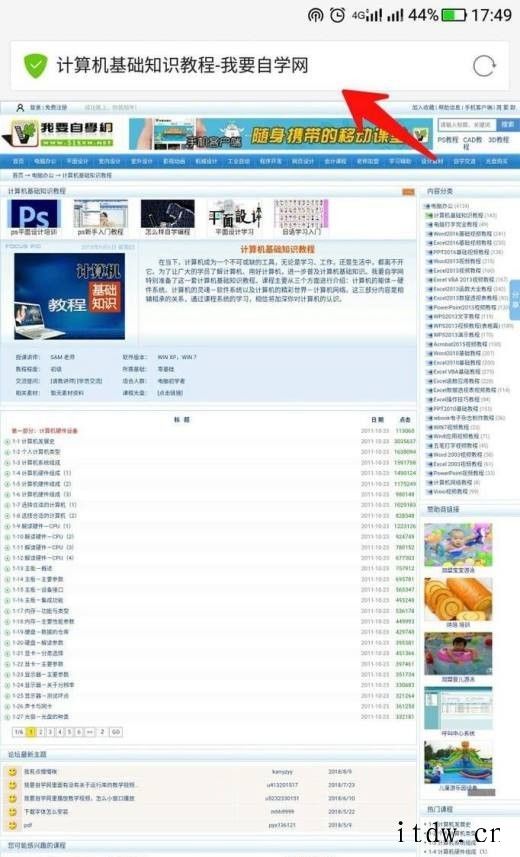
Task: Tap the blue 分享 side tab
Action: (x=515, y=300)
